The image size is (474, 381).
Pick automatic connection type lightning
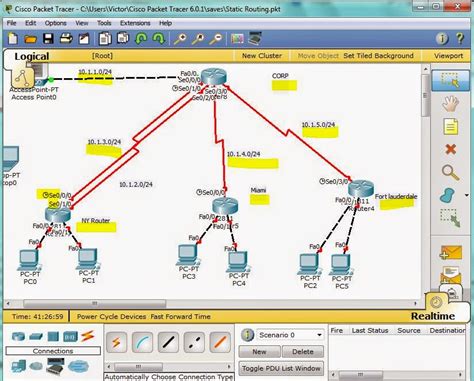pos(116,342)
